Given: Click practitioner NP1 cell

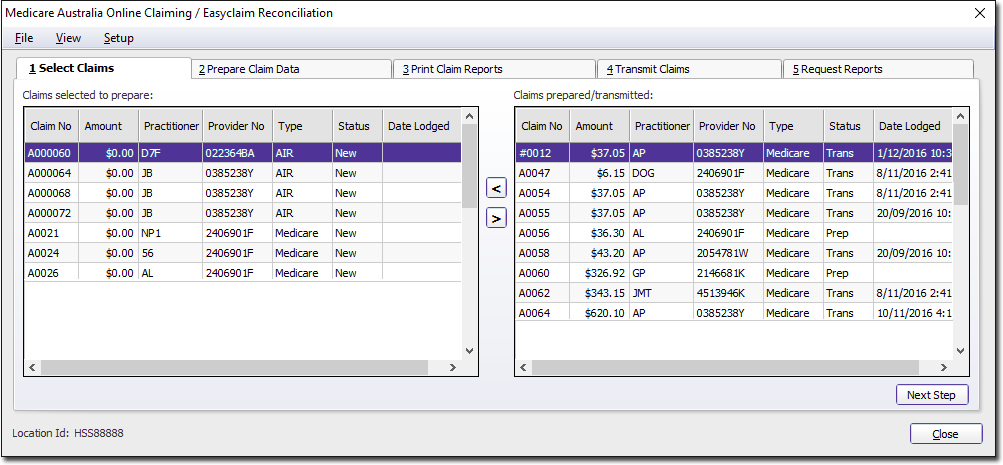Looking at the screenshot, I should 170,233.
